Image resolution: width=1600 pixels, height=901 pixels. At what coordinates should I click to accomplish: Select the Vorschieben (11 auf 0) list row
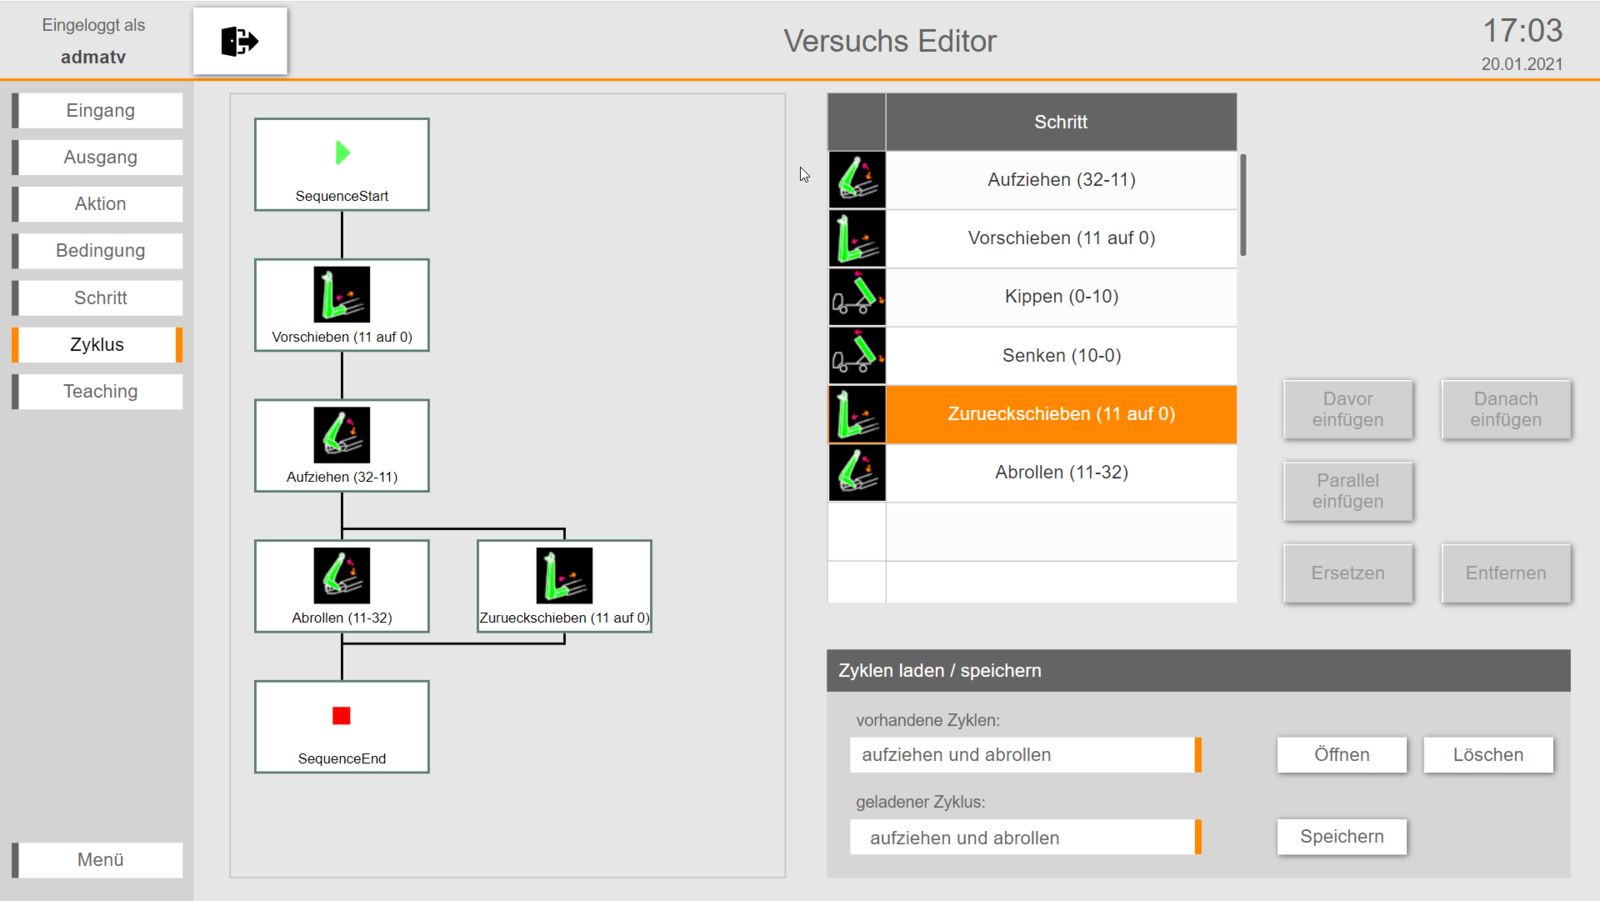pyautogui.click(x=1061, y=238)
